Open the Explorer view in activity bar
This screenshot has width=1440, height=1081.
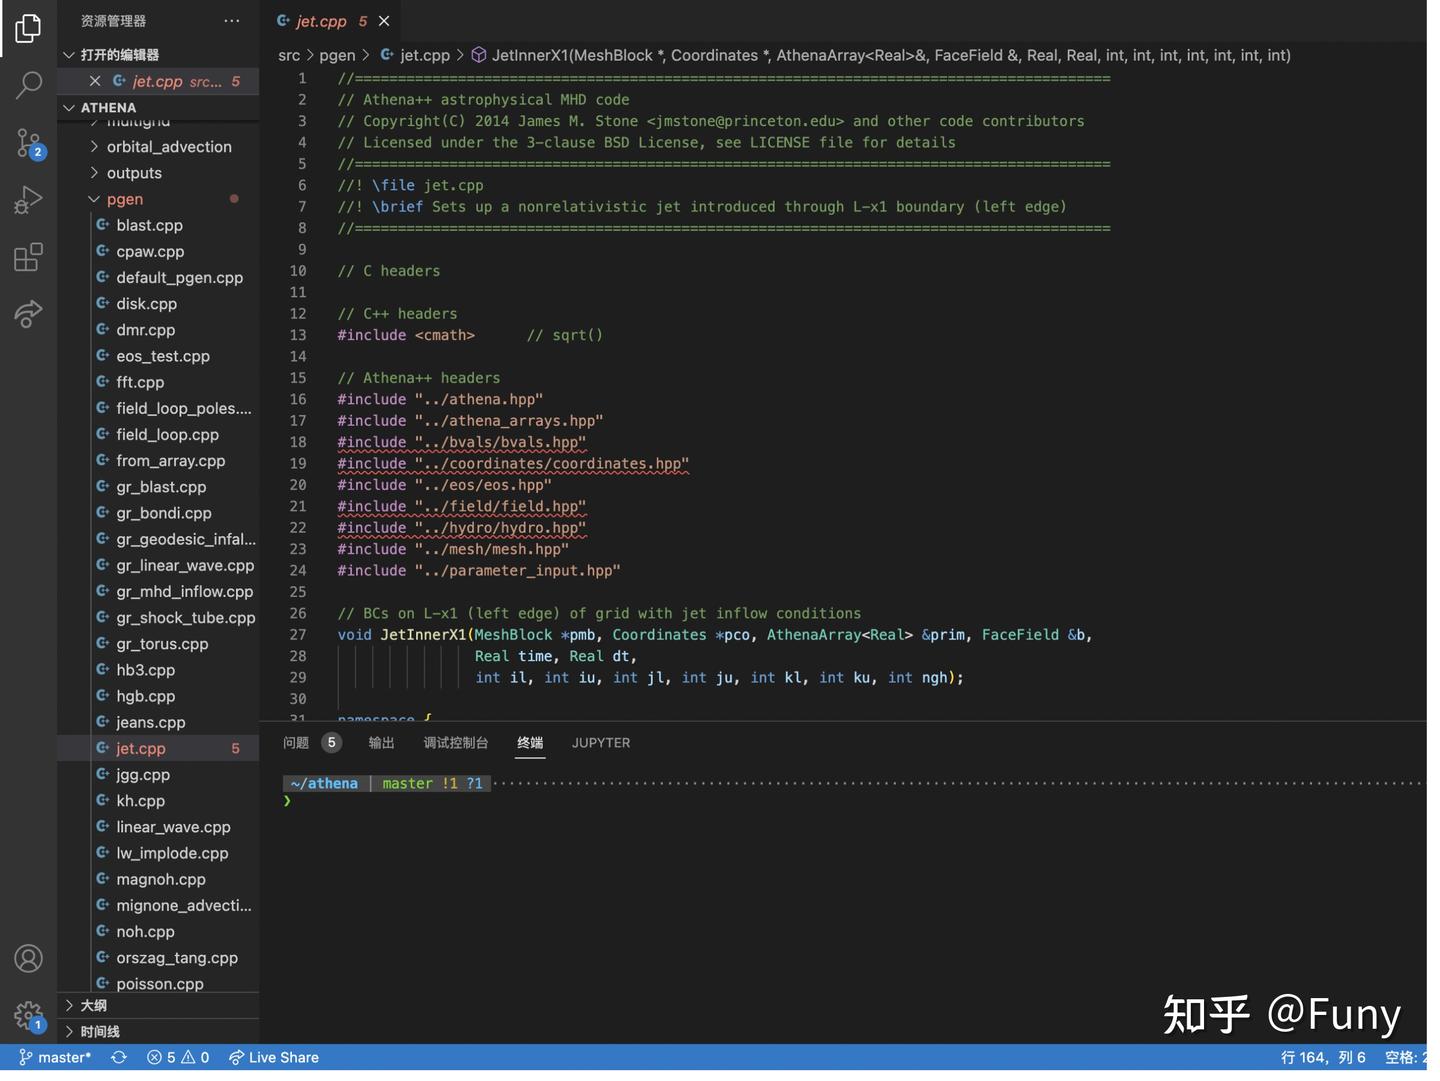coord(28,28)
